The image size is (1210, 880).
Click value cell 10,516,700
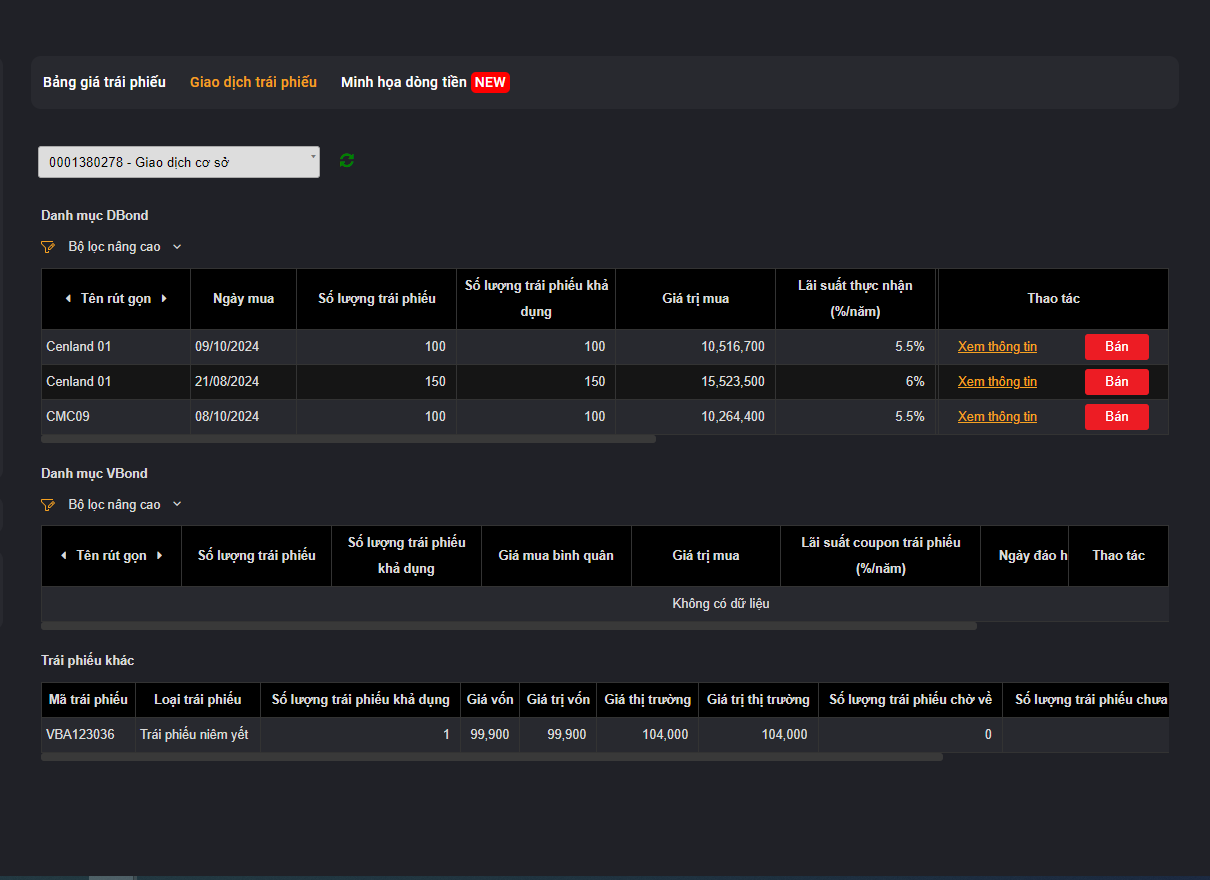(x=696, y=347)
